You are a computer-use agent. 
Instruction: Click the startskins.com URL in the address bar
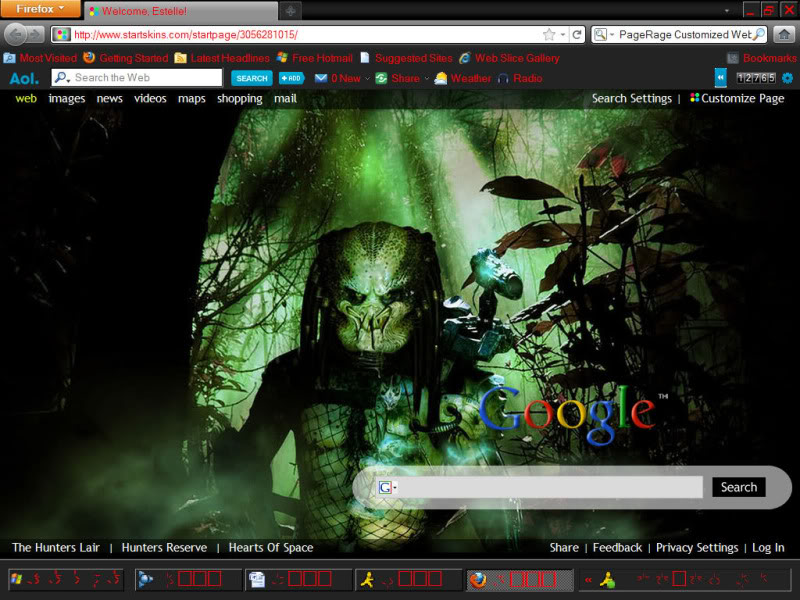pos(186,35)
